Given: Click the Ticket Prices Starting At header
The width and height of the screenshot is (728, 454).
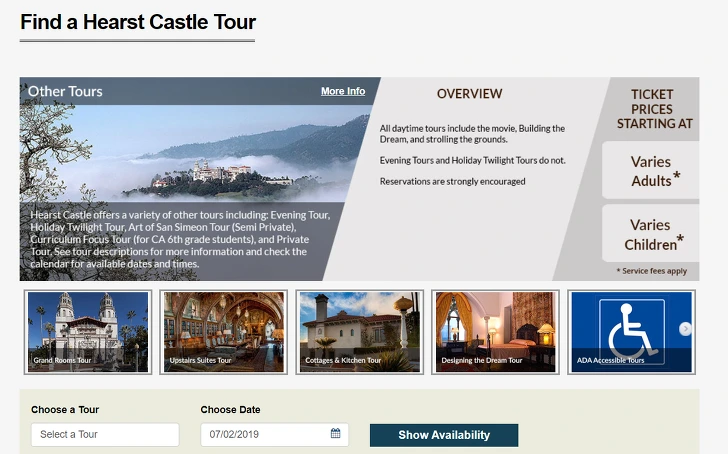Looking at the screenshot, I should [x=654, y=109].
